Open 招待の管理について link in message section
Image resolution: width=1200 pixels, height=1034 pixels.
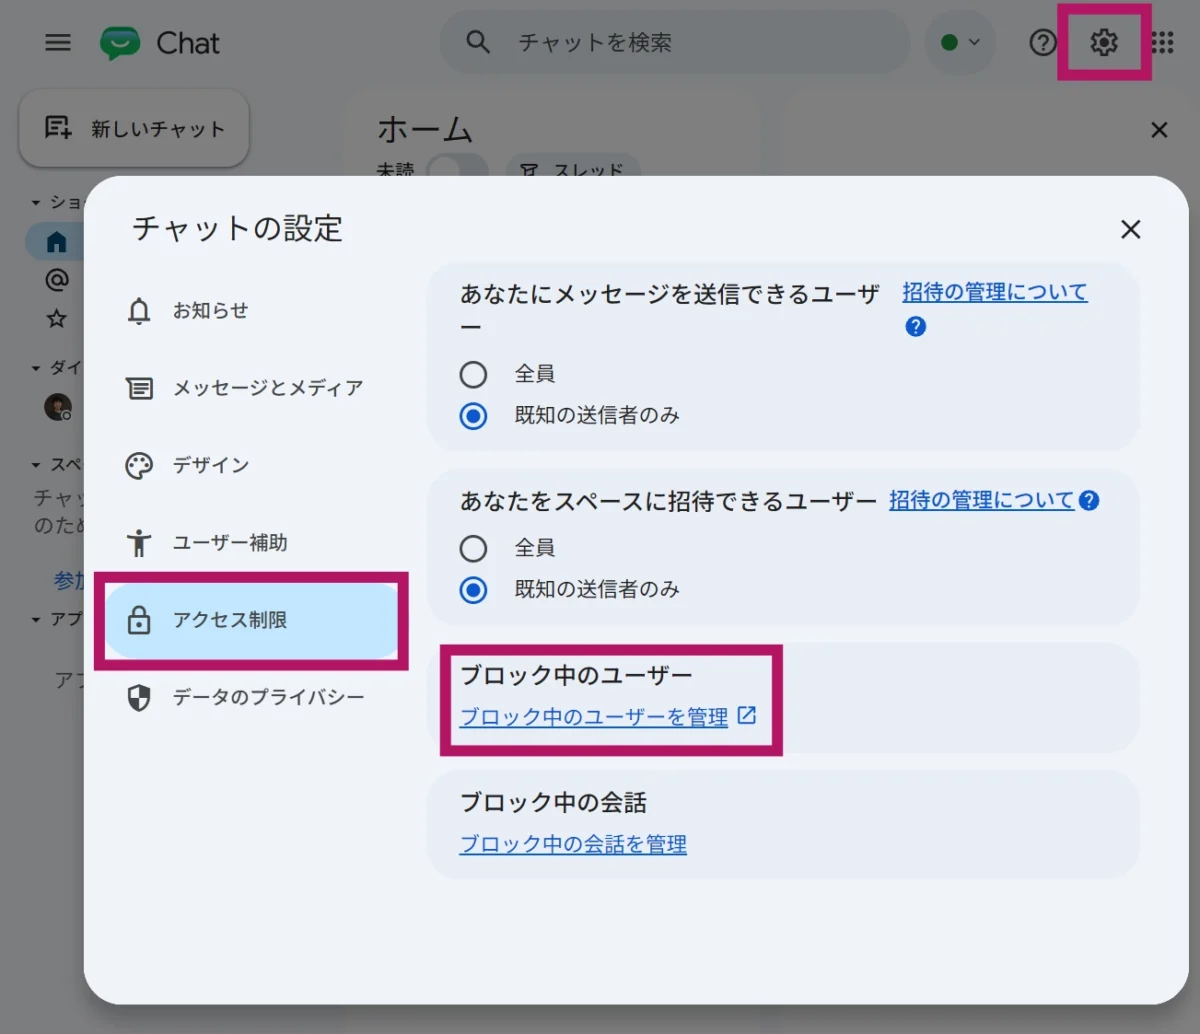tap(994, 292)
